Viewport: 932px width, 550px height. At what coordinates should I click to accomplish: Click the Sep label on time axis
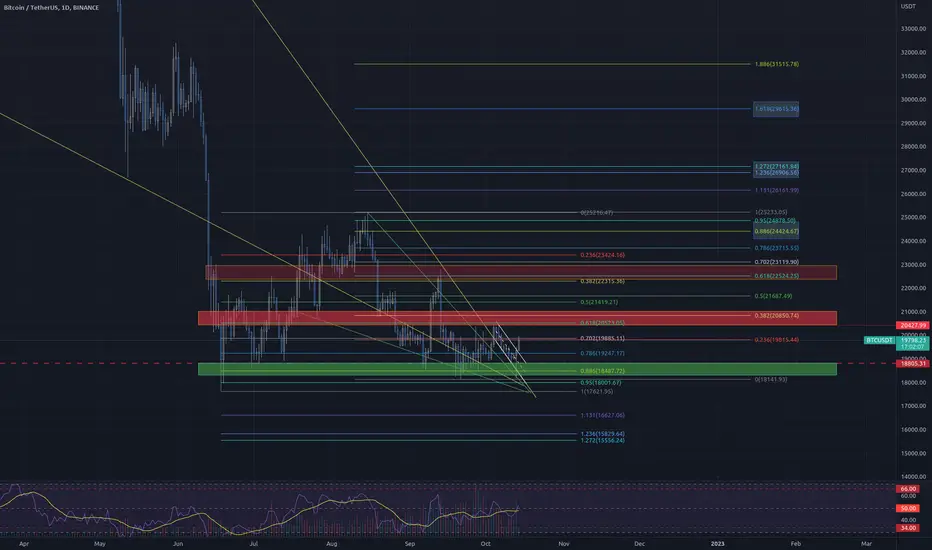pos(410,543)
